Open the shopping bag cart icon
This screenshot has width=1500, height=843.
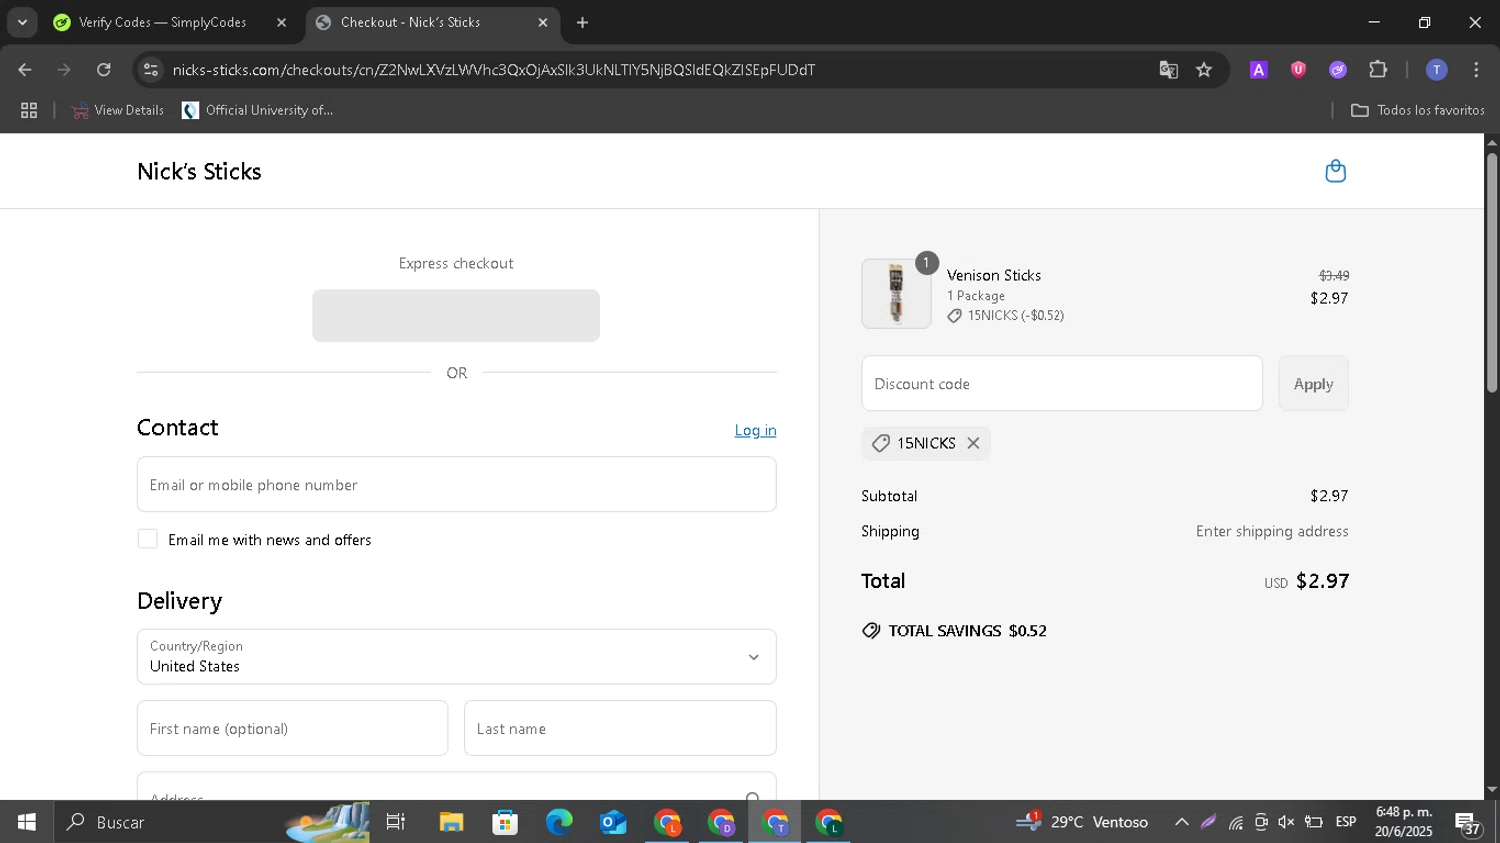1335,171
